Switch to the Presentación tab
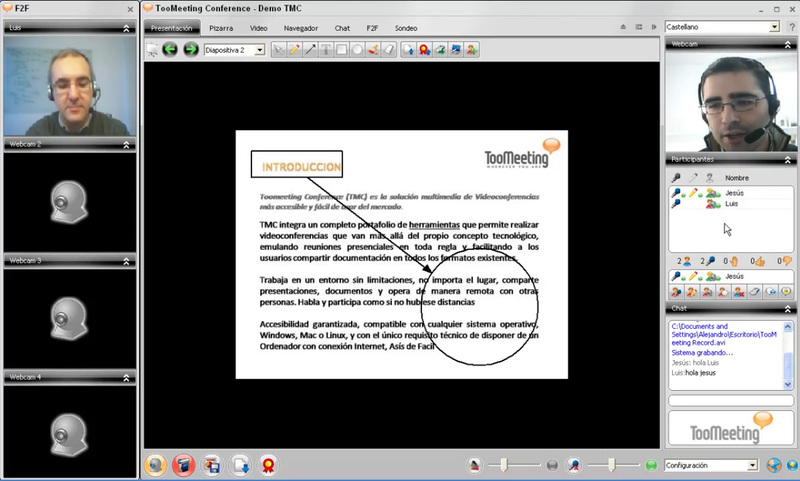Viewport: 800px width, 481px height. pos(171,28)
